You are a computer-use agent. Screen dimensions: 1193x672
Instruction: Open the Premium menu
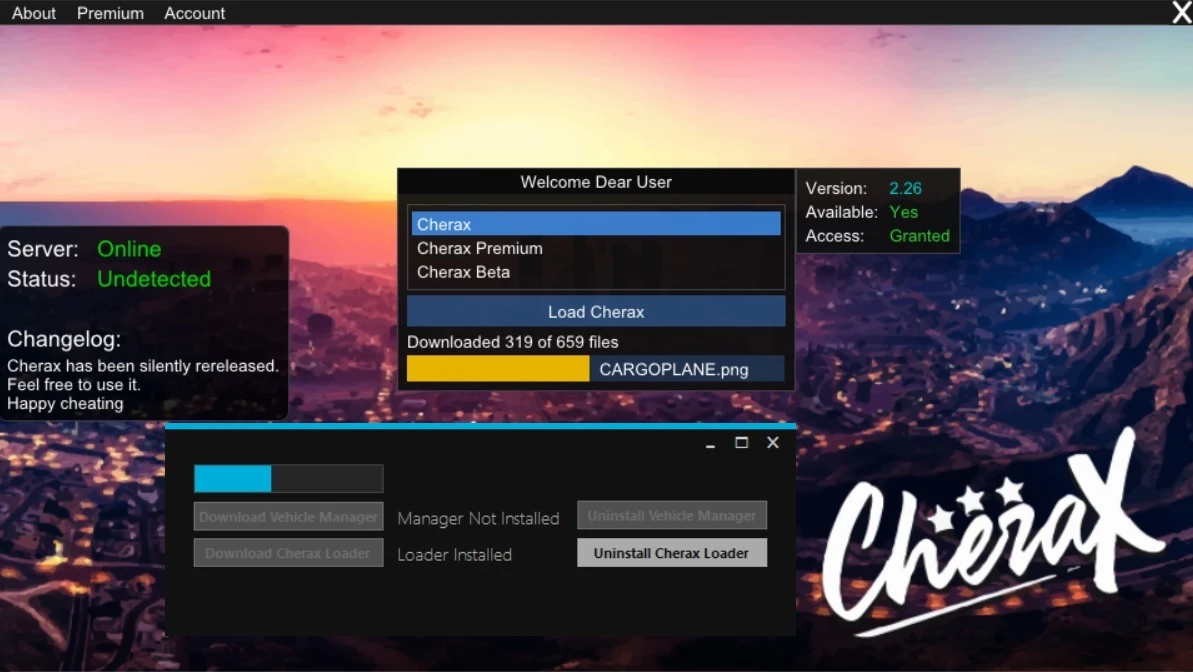point(110,13)
